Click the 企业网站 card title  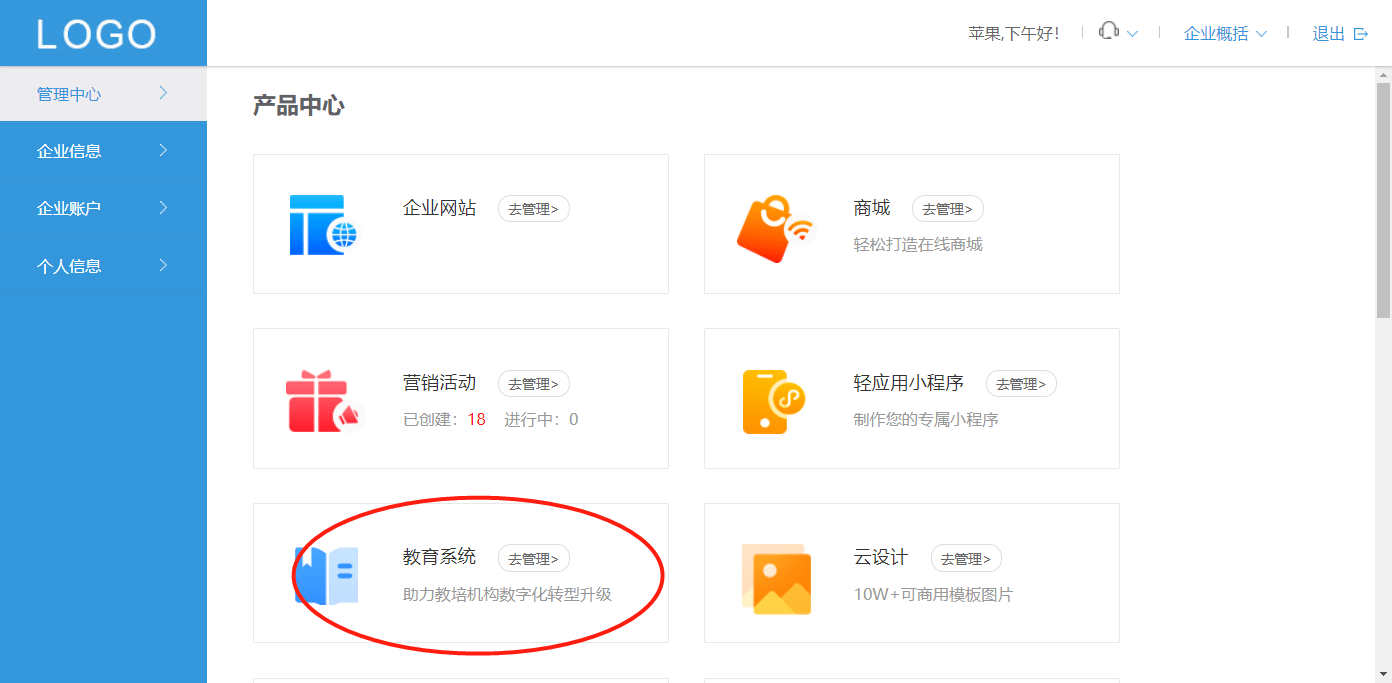click(439, 208)
